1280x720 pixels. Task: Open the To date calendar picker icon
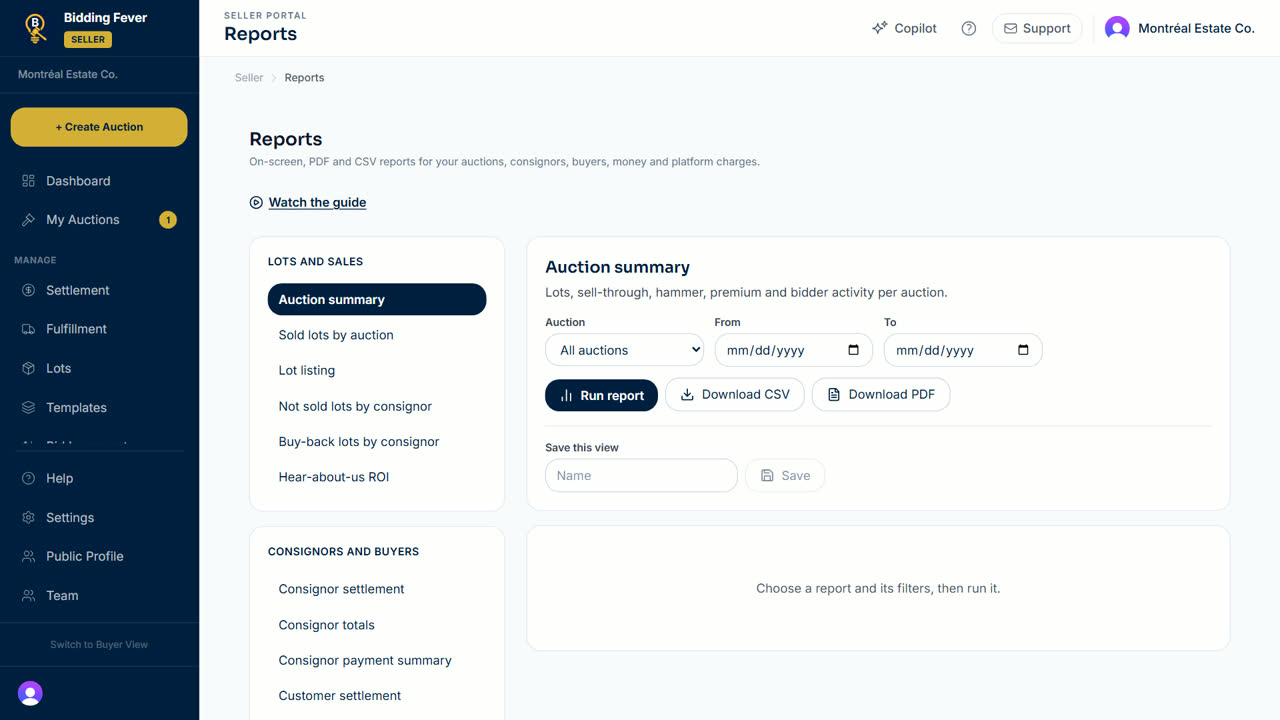[x=1023, y=350]
